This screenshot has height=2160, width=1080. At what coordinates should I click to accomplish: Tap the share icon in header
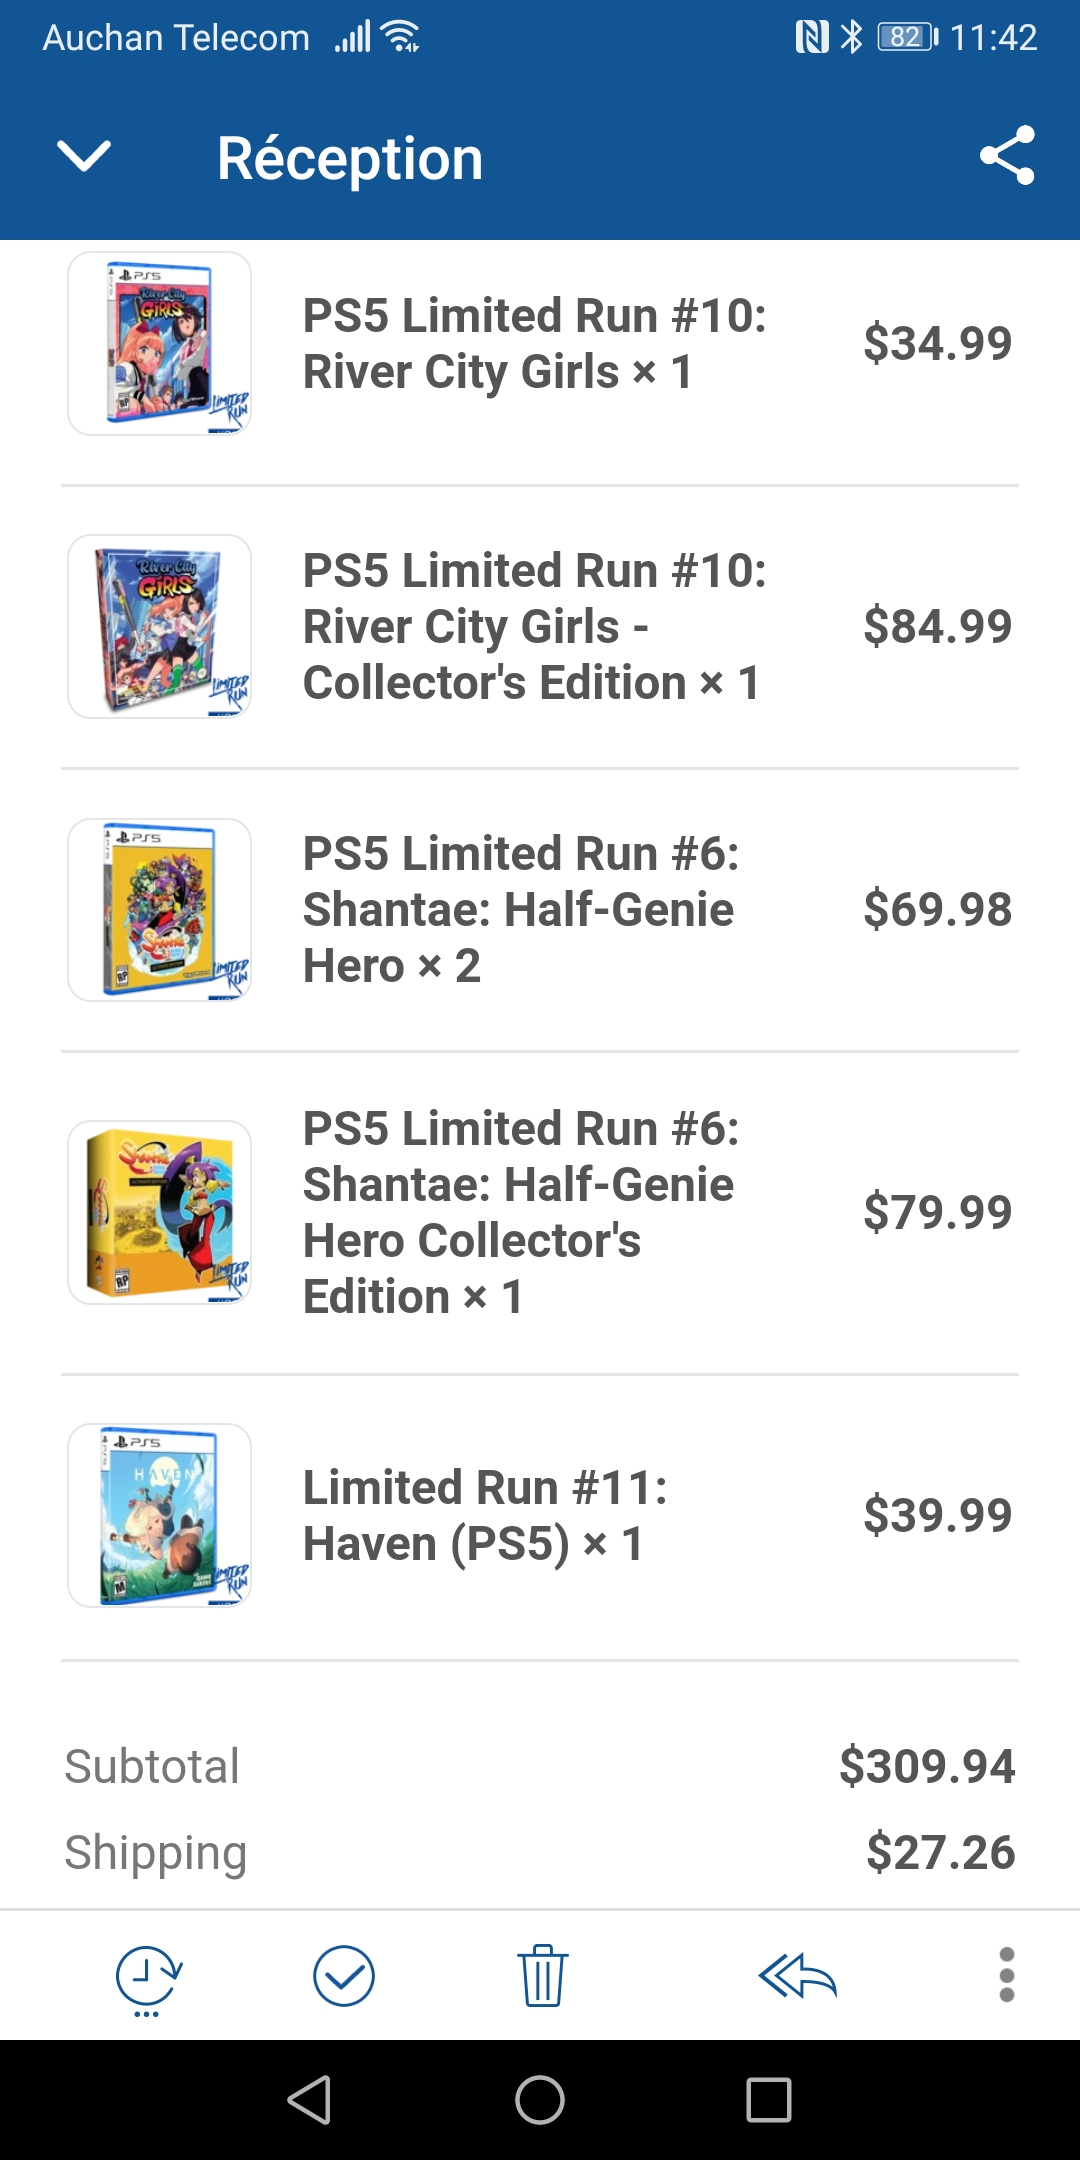[x=1006, y=156]
